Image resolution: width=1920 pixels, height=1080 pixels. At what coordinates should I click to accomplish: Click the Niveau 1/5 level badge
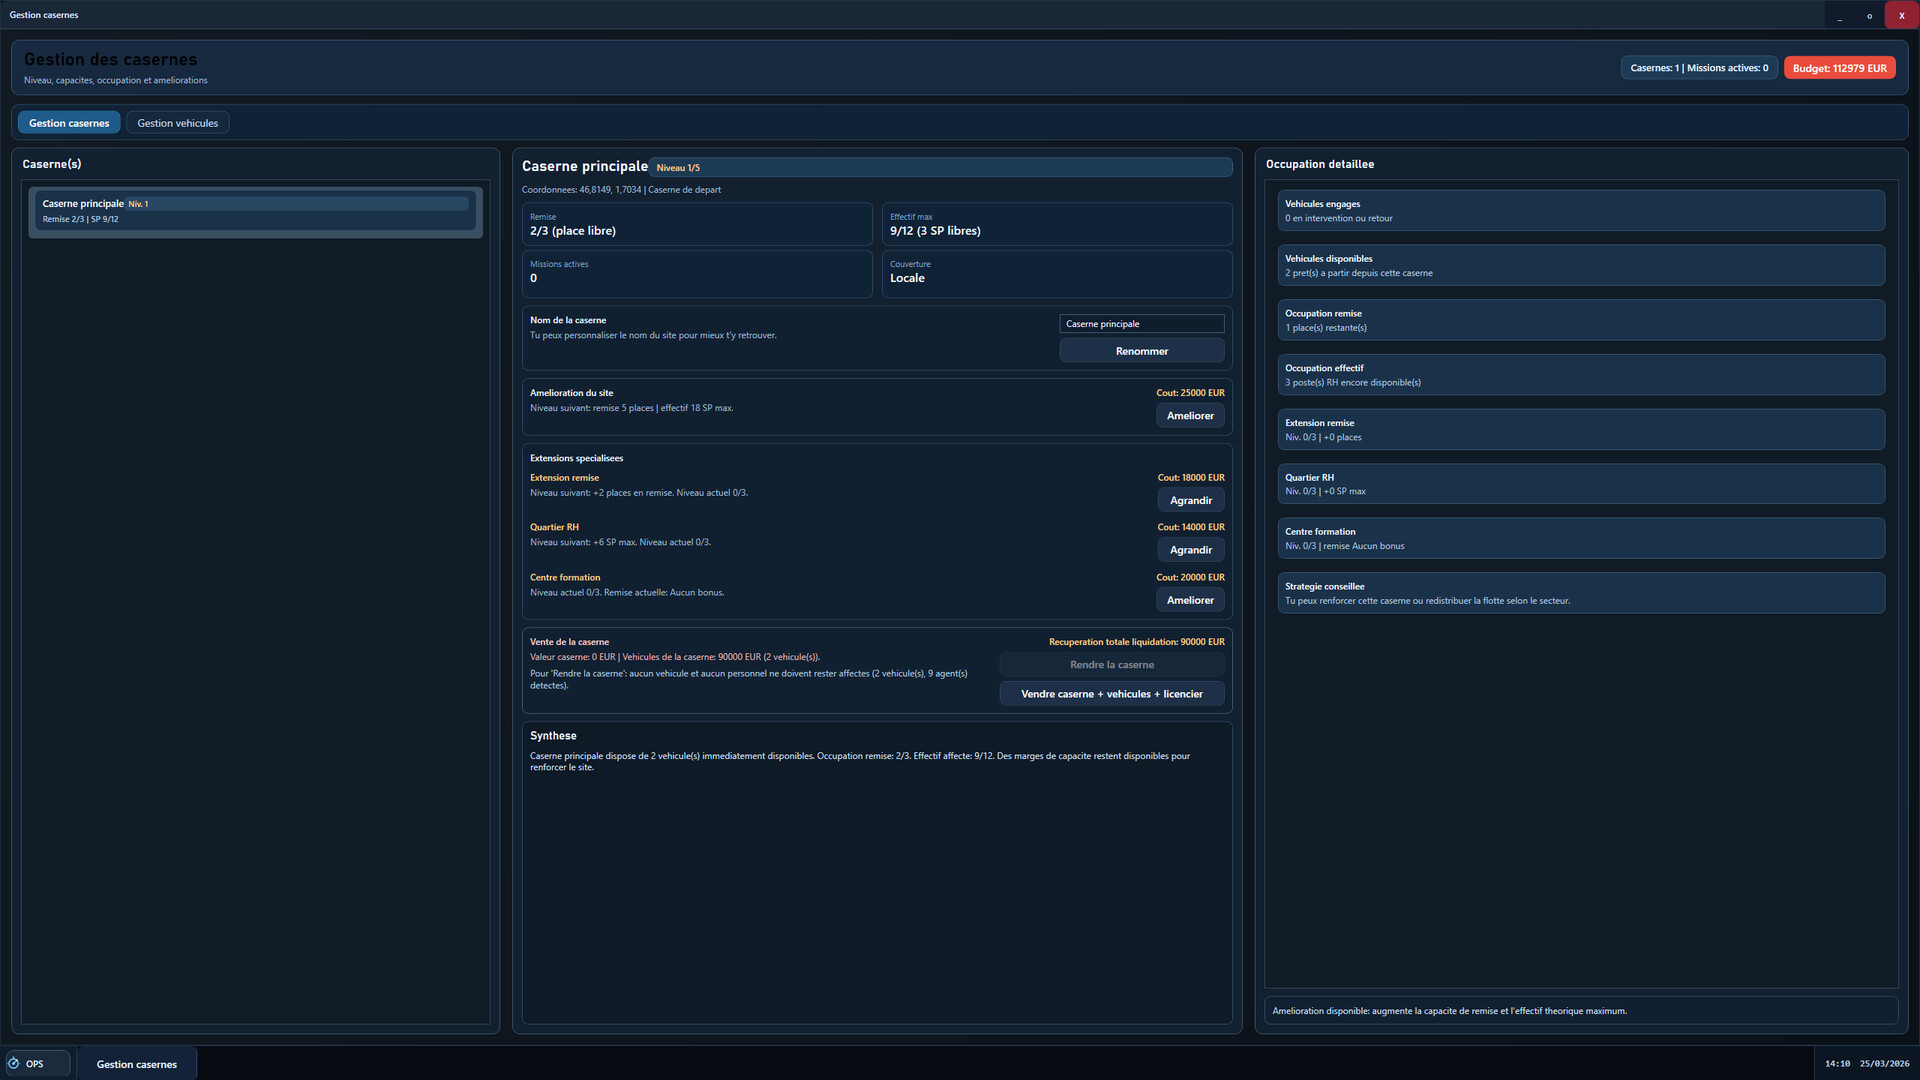678,167
